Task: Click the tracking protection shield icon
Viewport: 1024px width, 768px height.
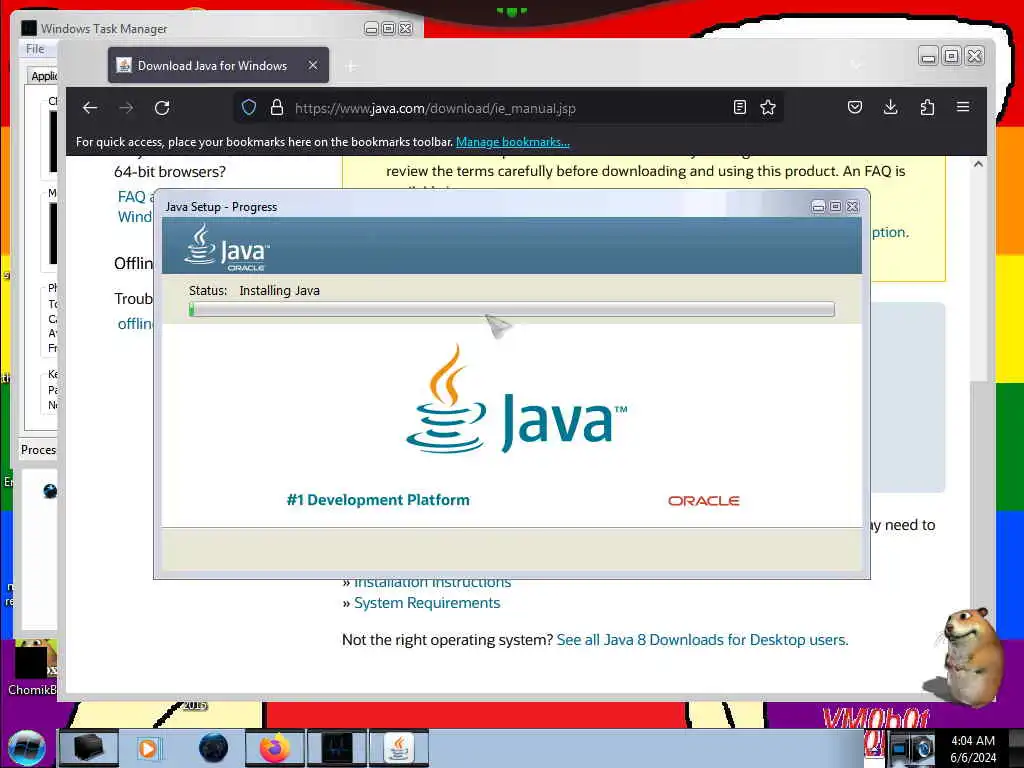Action: click(x=249, y=108)
